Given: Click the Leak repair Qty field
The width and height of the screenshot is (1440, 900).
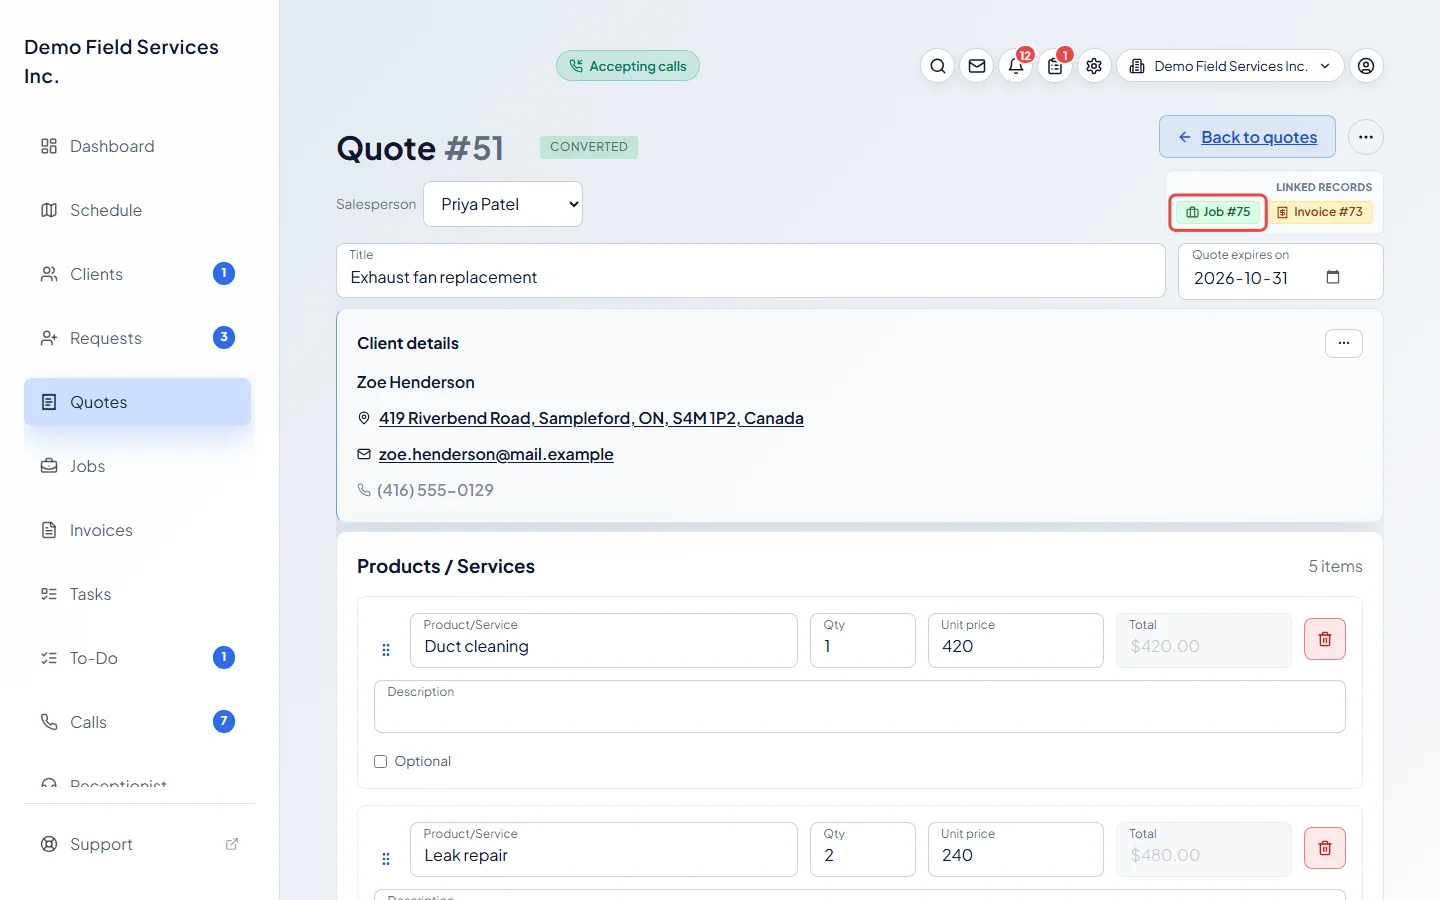Looking at the screenshot, I should [863, 849].
